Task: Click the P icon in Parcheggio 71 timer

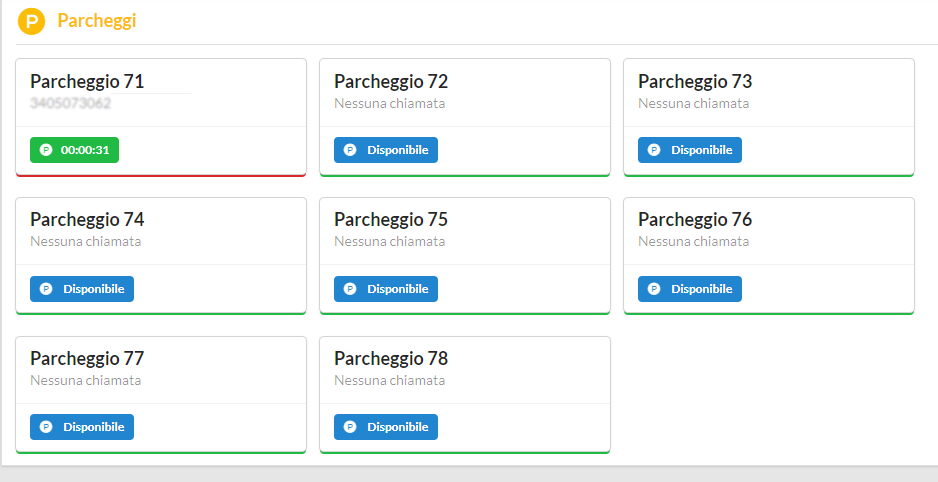Action: click(x=46, y=150)
